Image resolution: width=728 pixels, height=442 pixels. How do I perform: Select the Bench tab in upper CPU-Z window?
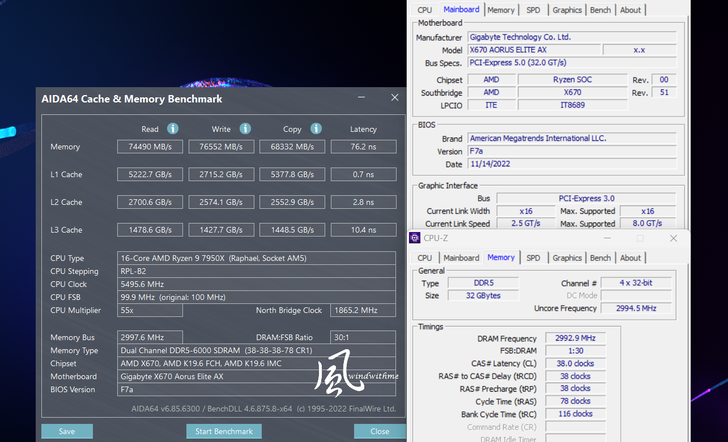point(600,10)
